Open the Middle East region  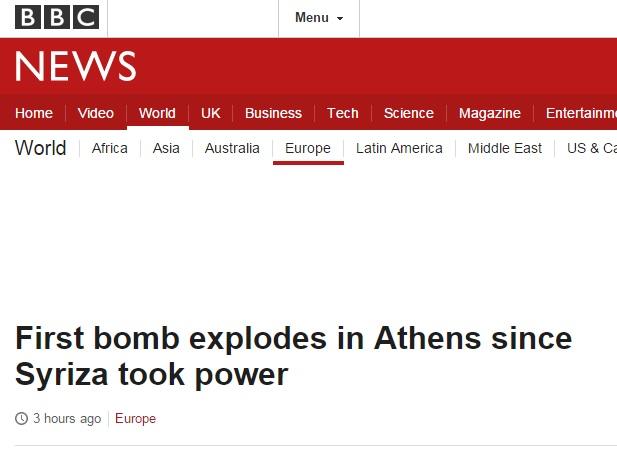(x=505, y=148)
